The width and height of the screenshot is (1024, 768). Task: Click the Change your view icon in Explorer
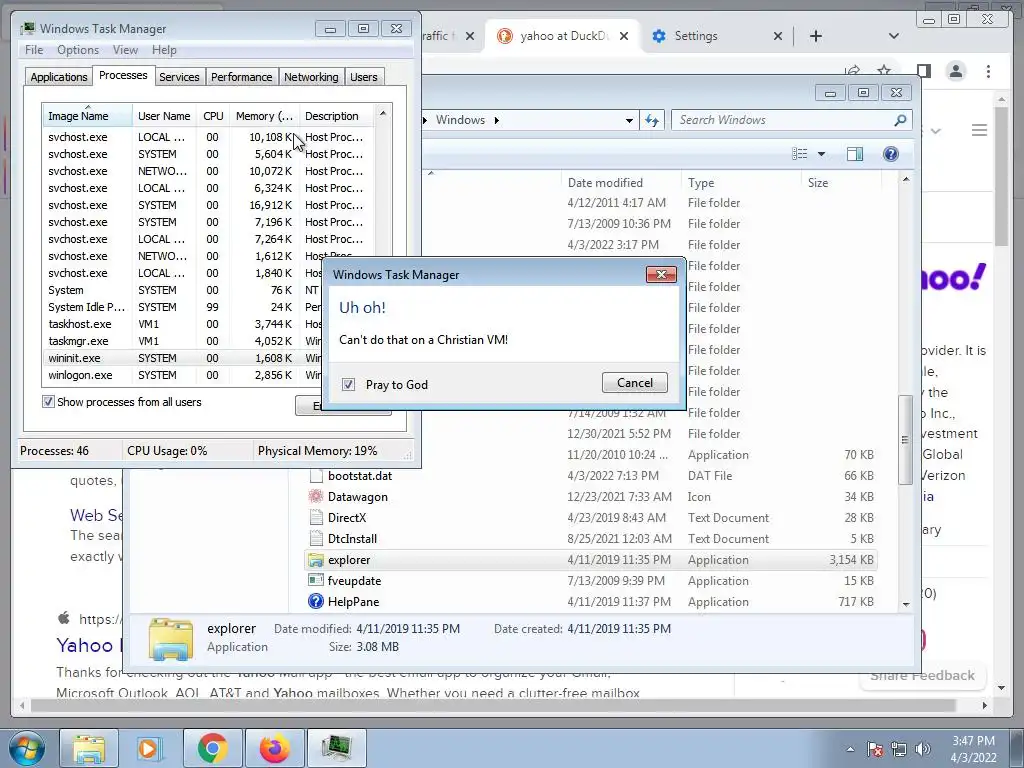pos(800,153)
